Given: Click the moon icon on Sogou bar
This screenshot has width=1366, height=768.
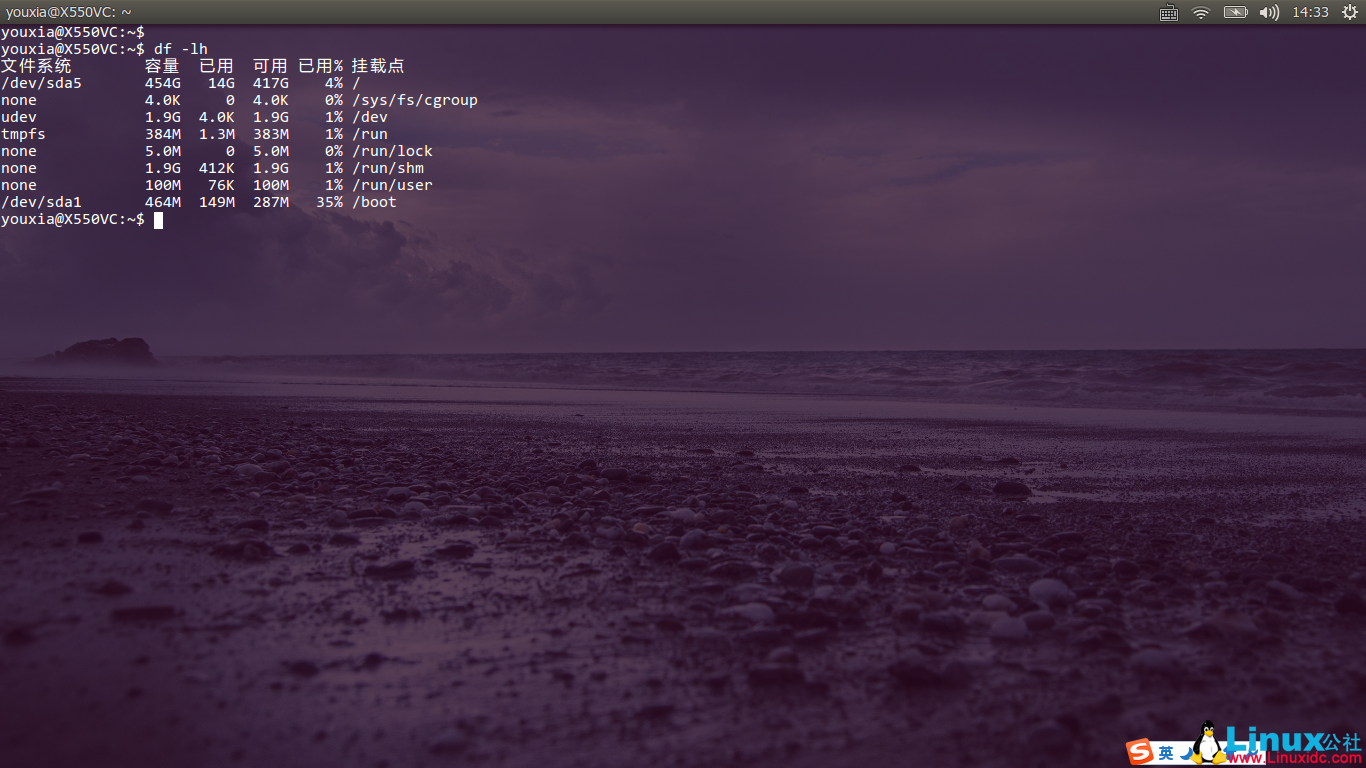Looking at the screenshot, I should coord(1186,752).
